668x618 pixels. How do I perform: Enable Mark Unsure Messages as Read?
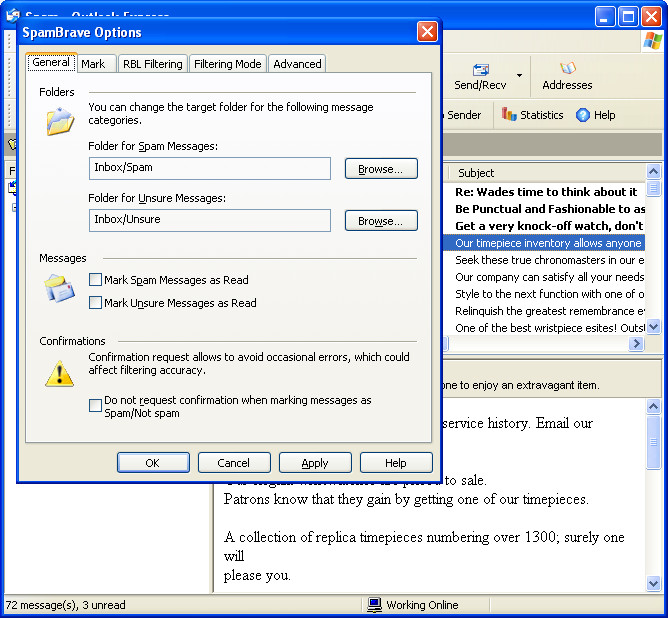coord(96,303)
